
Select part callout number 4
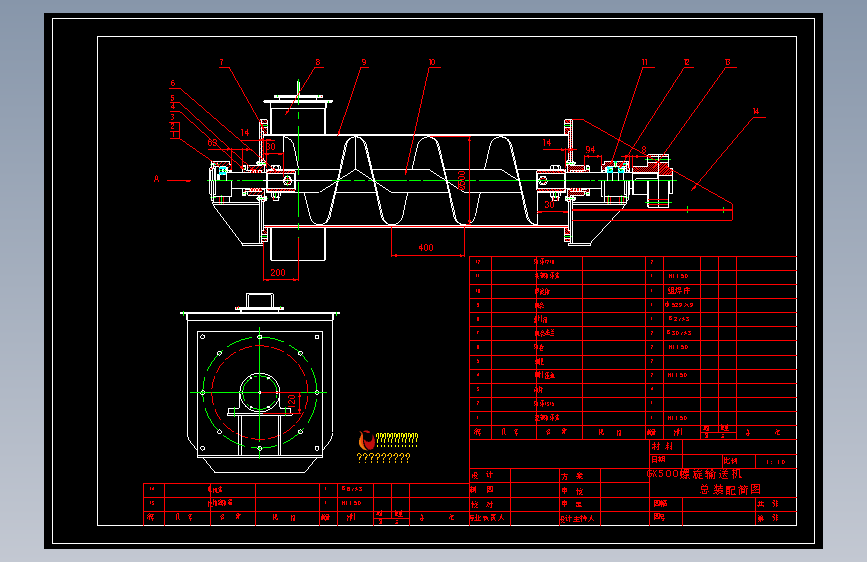(x=173, y=106)
